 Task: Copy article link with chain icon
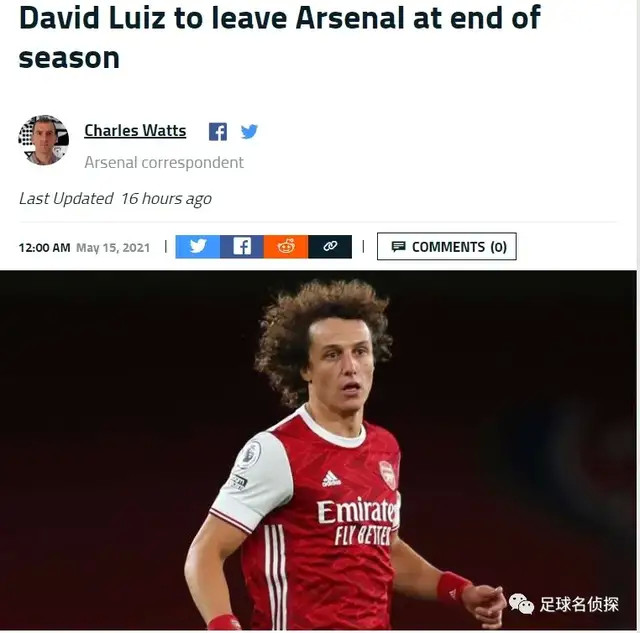click(x=330, y=247)
